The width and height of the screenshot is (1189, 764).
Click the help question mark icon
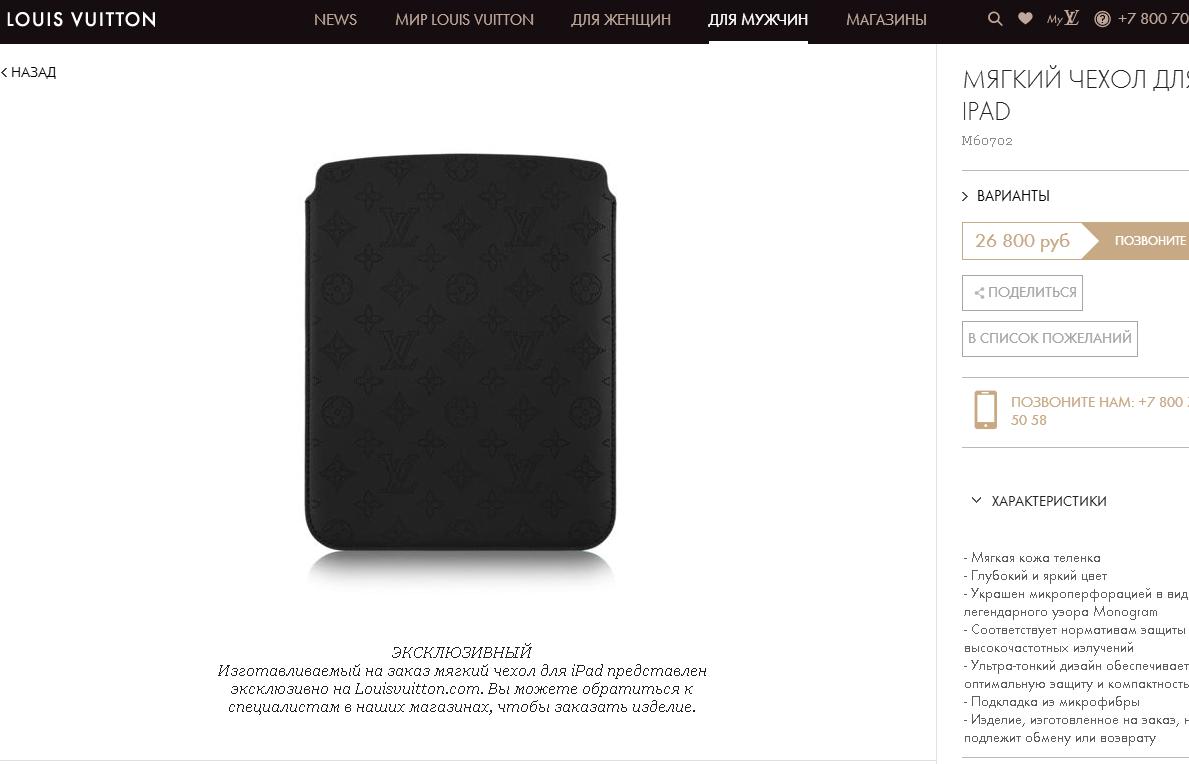(1103, 19)
